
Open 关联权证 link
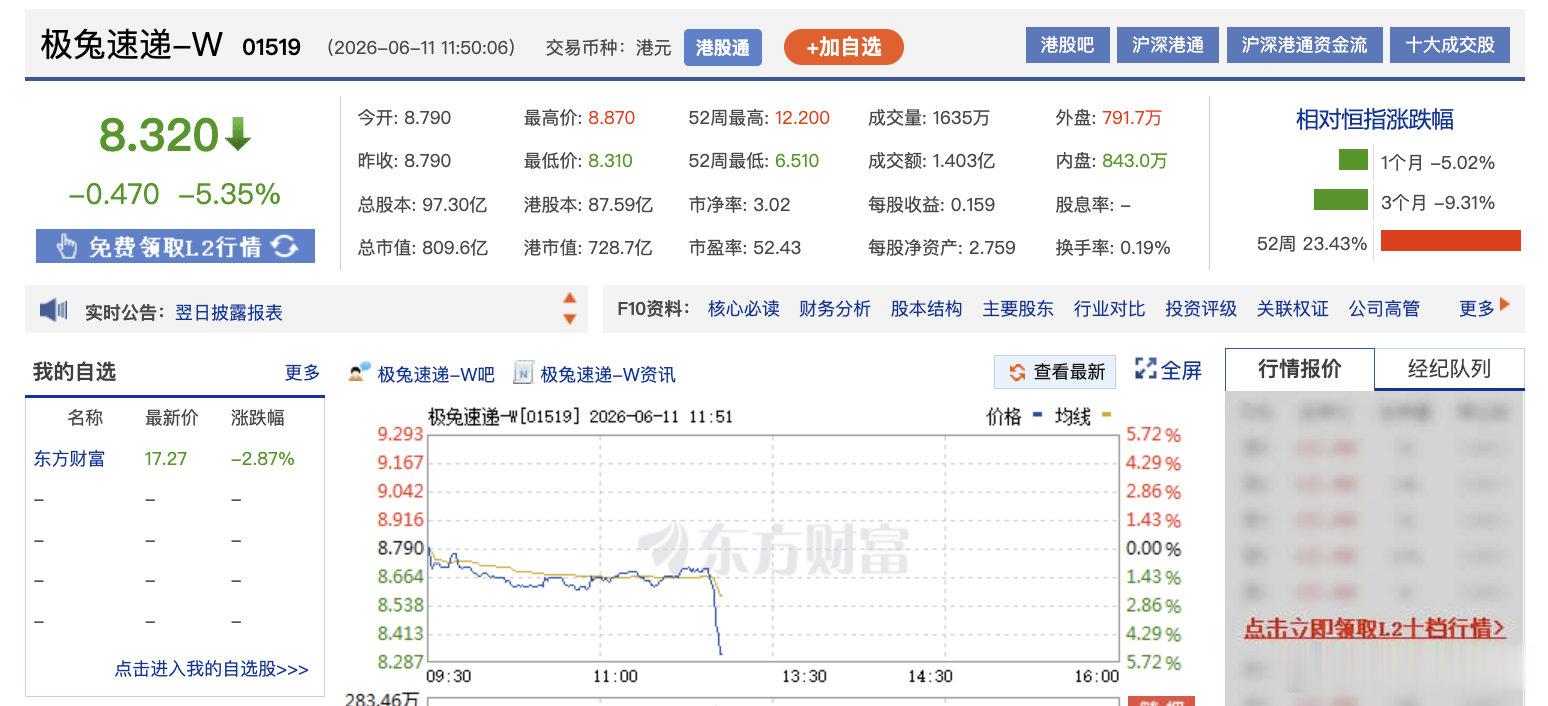(1292, 309)
